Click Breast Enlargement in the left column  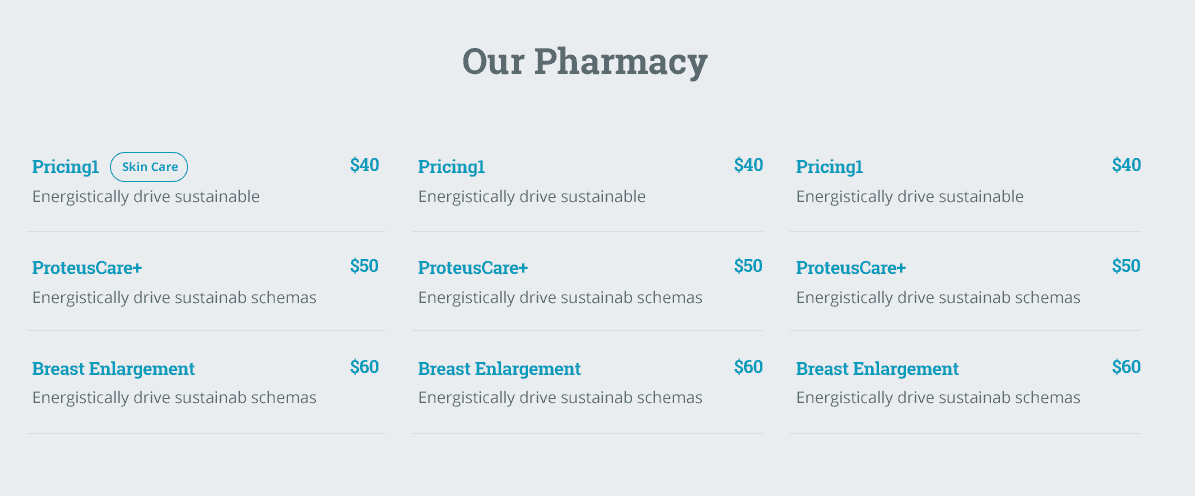113,369
